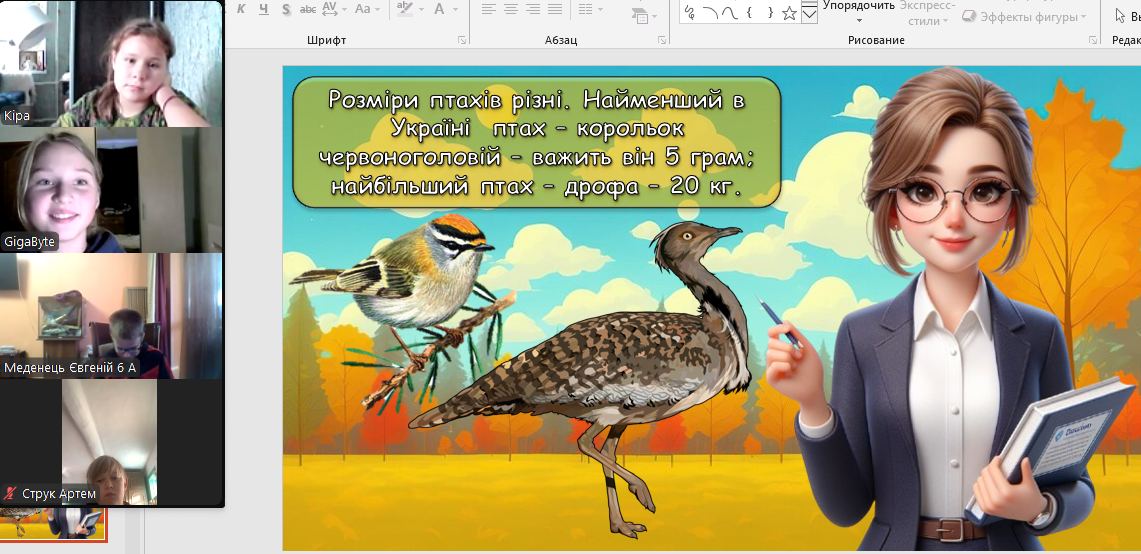The height and width of the screenshot is (554, 1141).
Task: Select Меденець Євгеній 6 А video
Action: coord(111,316)
